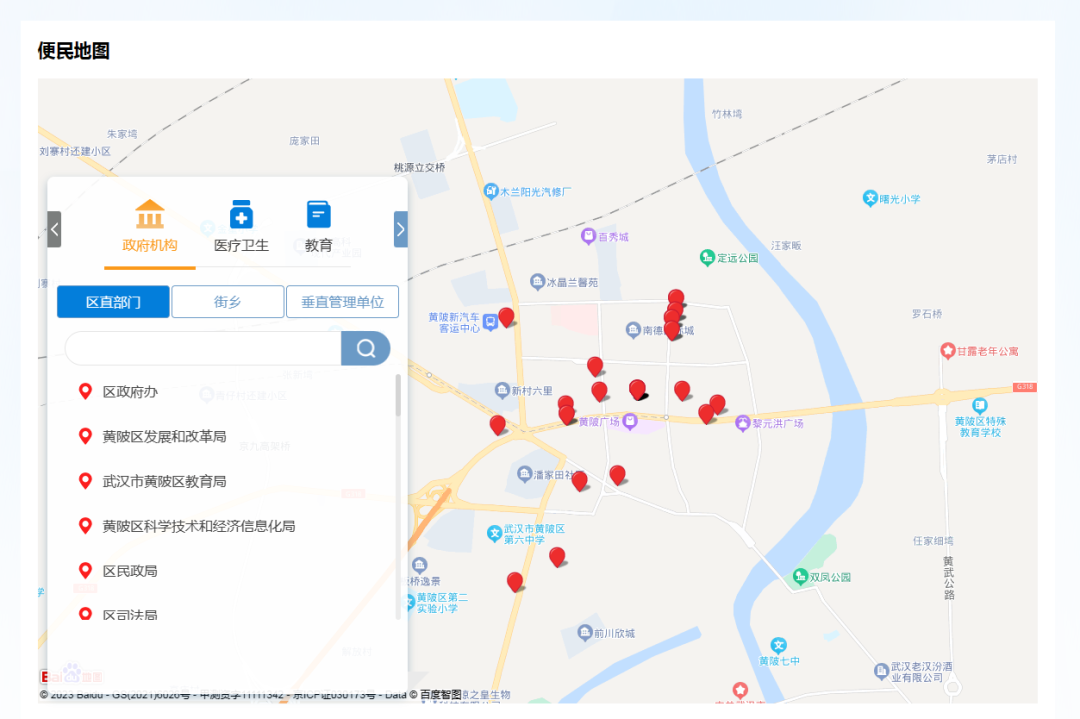The width and height of the screenshot is (1080, 719).
Task: Choose the 垂直管理单位 filter tab
Action: tap(342, 302)
